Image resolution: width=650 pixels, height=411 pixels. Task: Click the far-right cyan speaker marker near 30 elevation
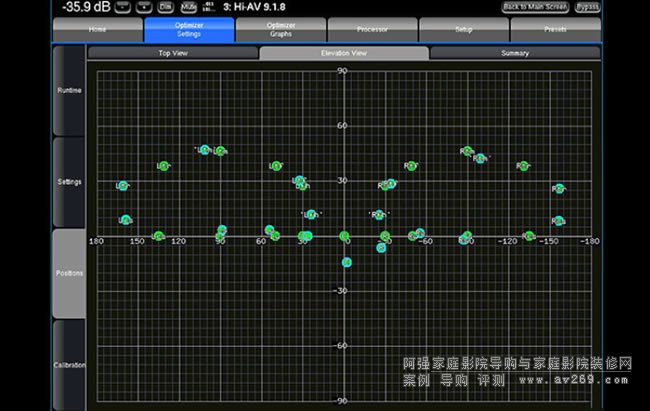click(559, 188)
